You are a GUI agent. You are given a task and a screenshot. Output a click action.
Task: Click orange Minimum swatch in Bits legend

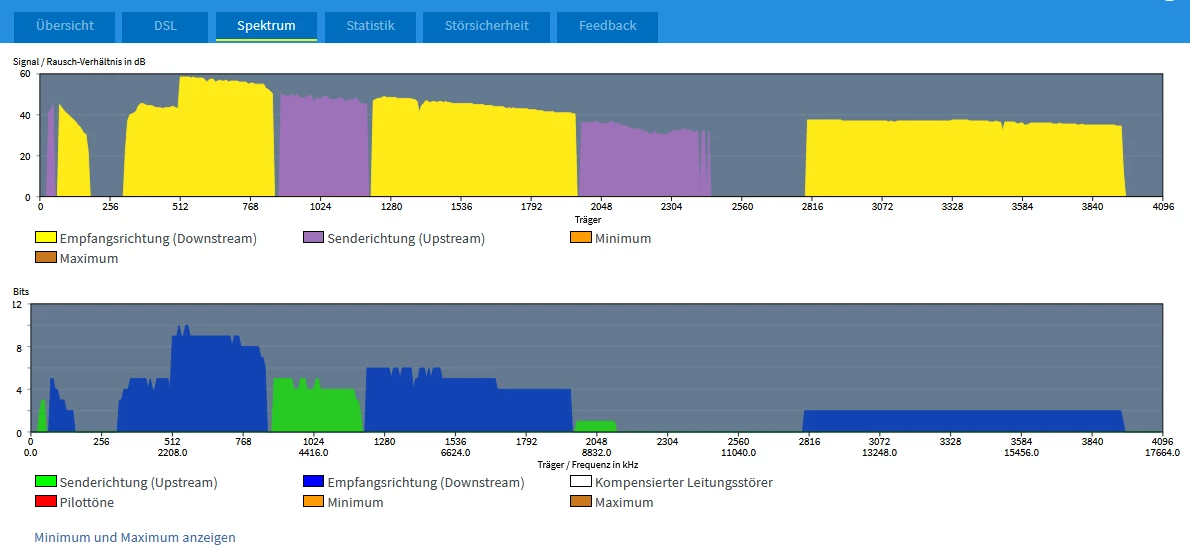tap(313, 502)
